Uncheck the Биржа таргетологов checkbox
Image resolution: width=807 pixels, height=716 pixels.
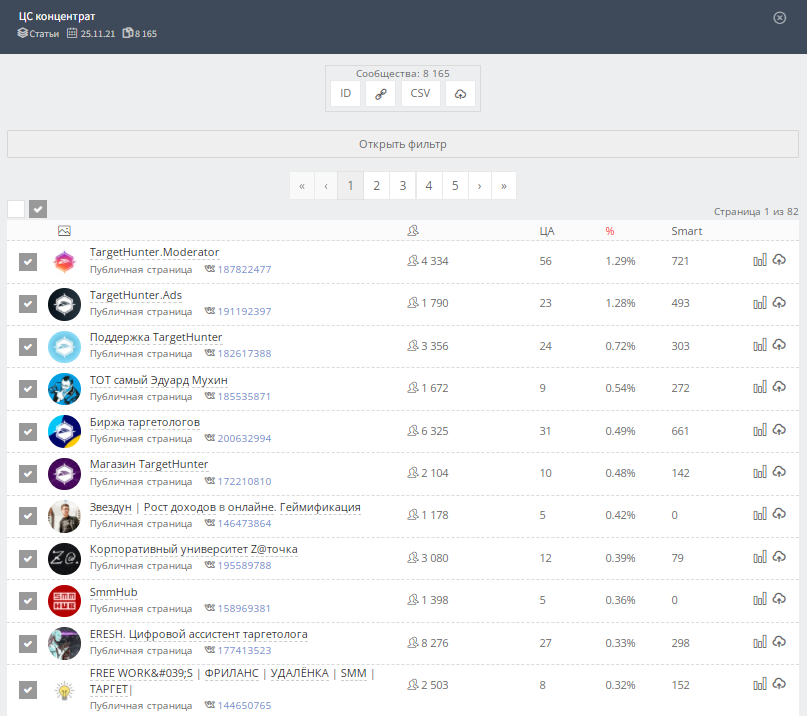pyautogui.click(x=28, y=431)
